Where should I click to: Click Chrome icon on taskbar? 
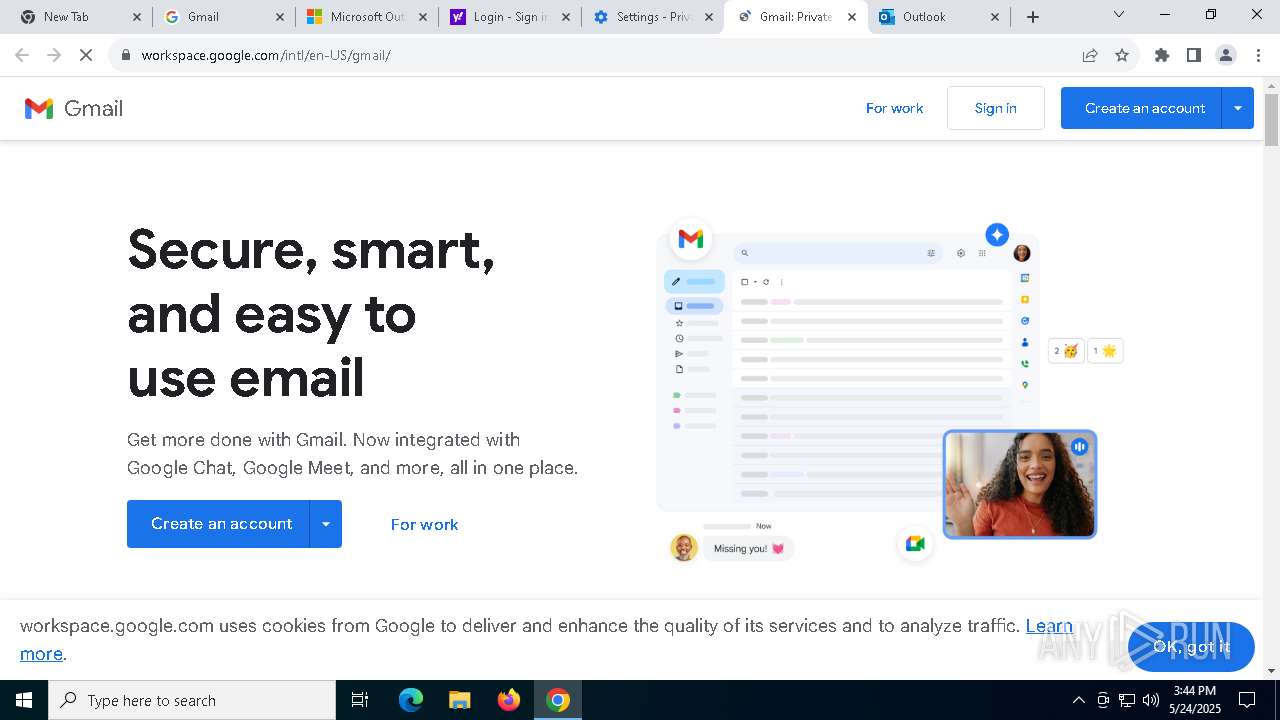tap(558, 700)
